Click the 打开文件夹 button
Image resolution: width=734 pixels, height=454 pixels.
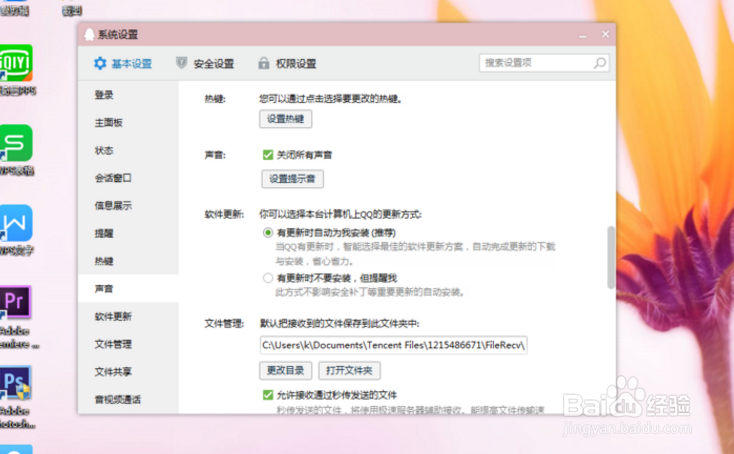pyautogui.click(x=349, y=371)
